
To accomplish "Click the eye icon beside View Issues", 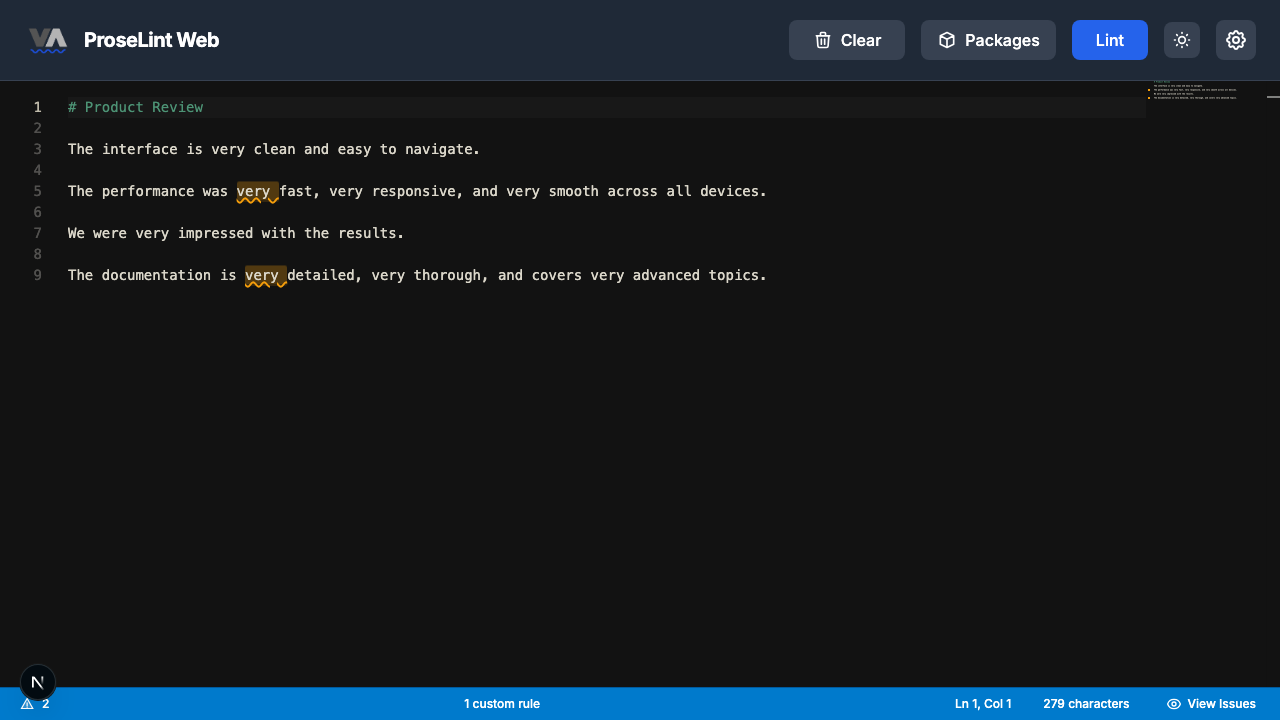I will [1174, 704].
